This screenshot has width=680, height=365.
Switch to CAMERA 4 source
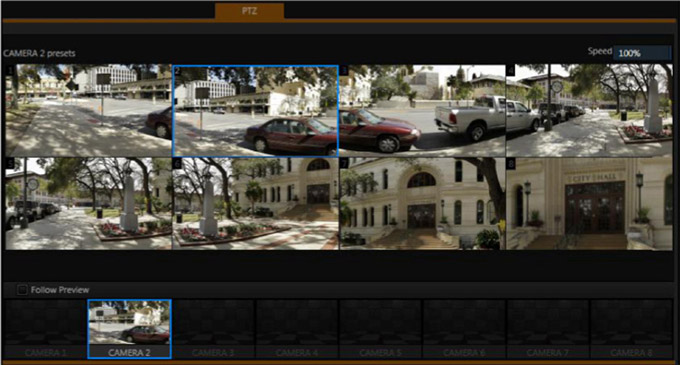(297, 329)
